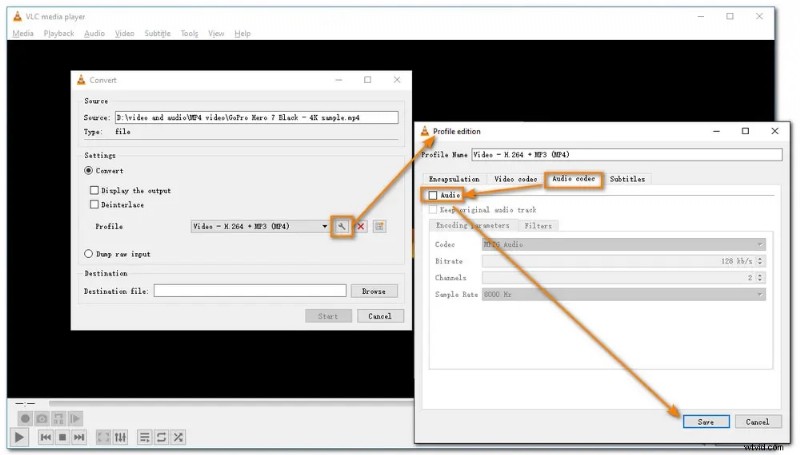The width and height of the screenshot is (800, 455).
Task: Skip to previous media track
Action: click(45, 437)
